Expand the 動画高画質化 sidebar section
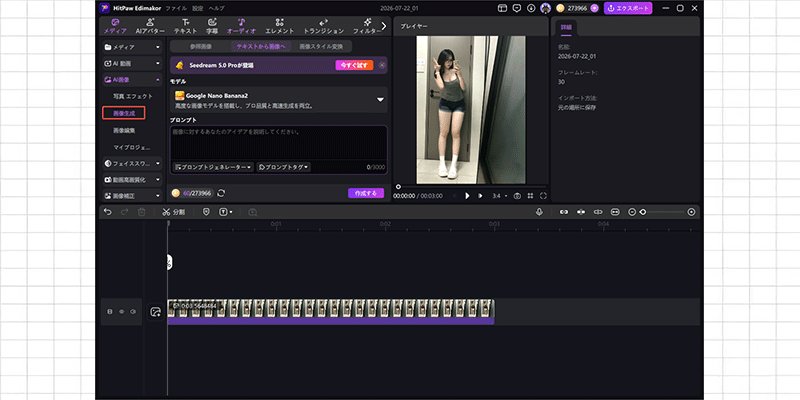 (132, 180)
